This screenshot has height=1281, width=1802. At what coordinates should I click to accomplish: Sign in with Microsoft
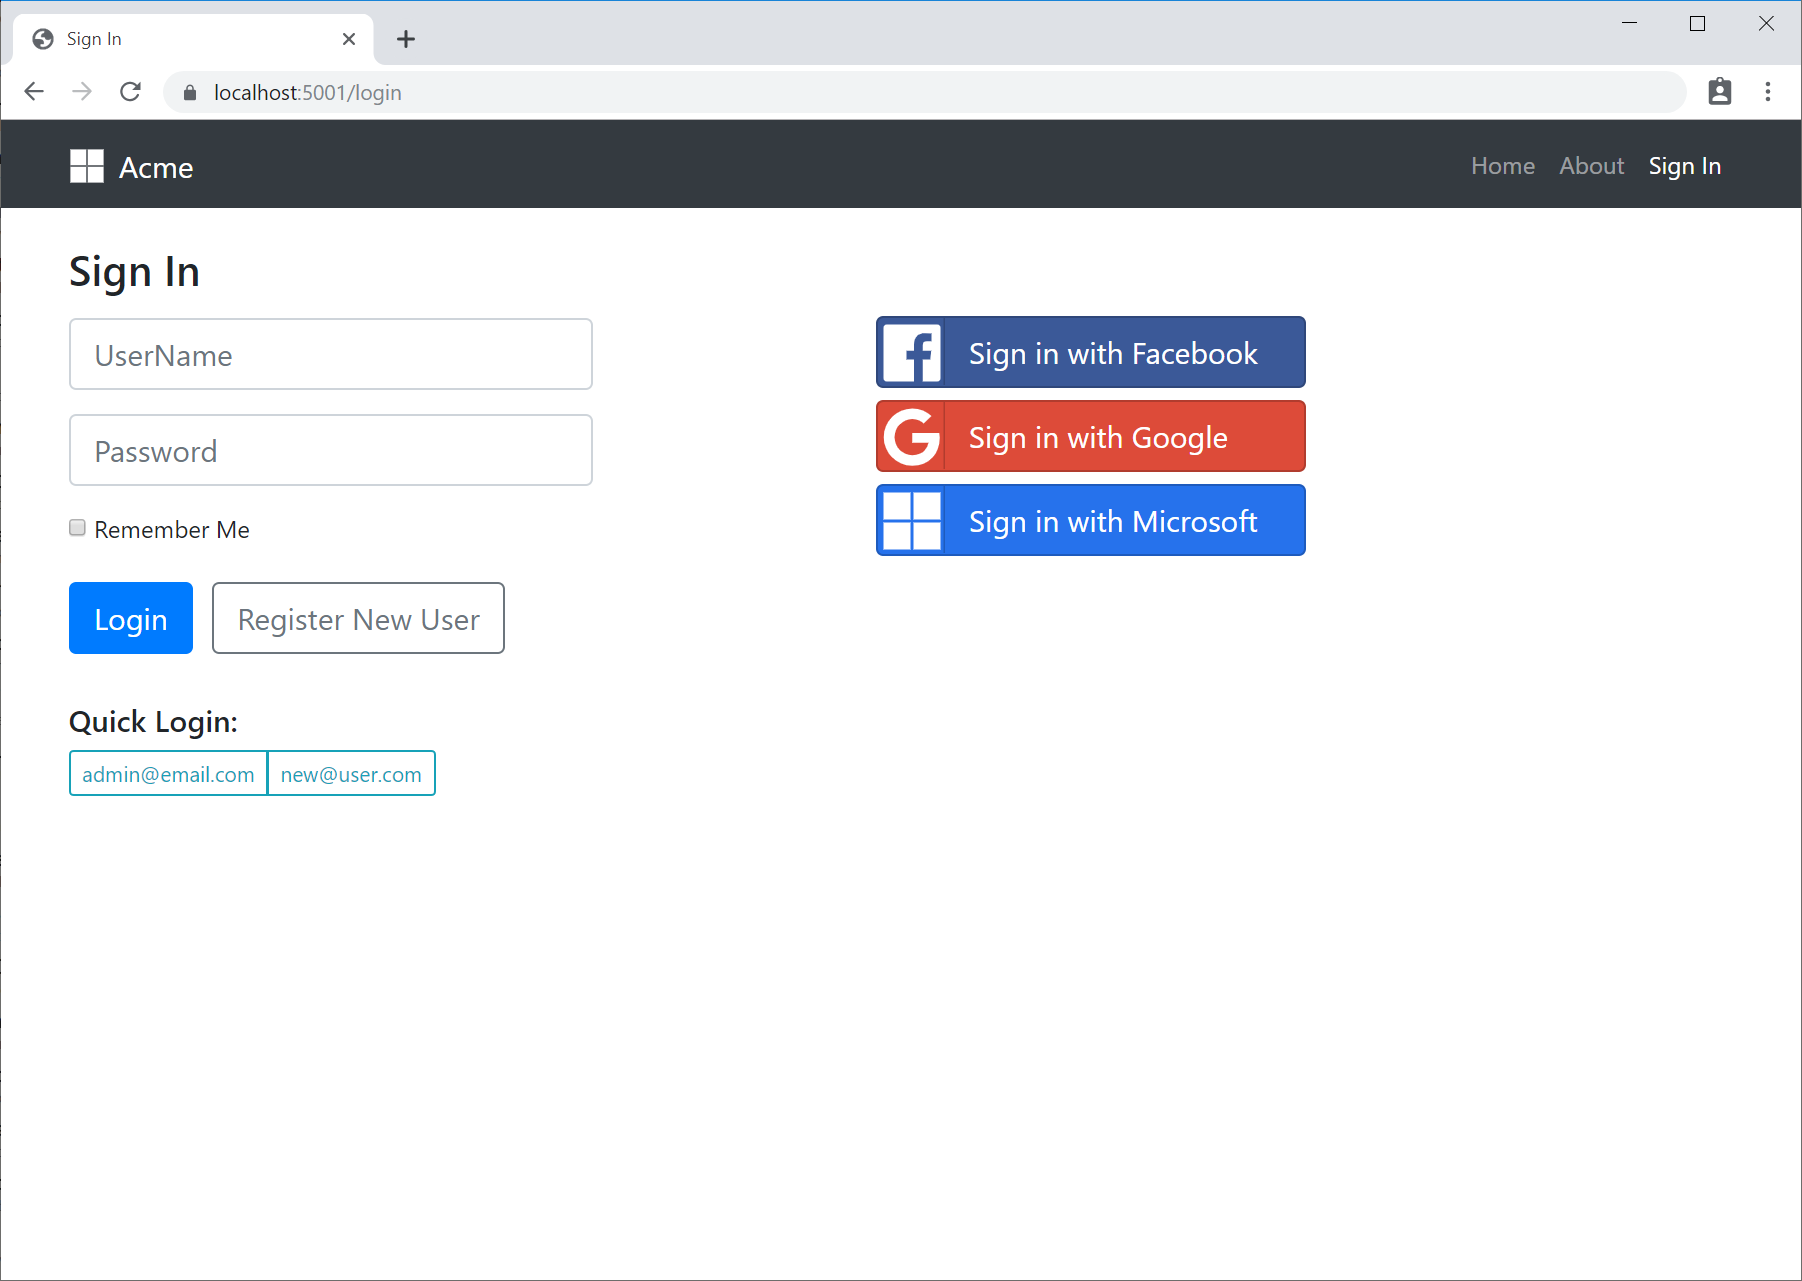pos(1091,520)
